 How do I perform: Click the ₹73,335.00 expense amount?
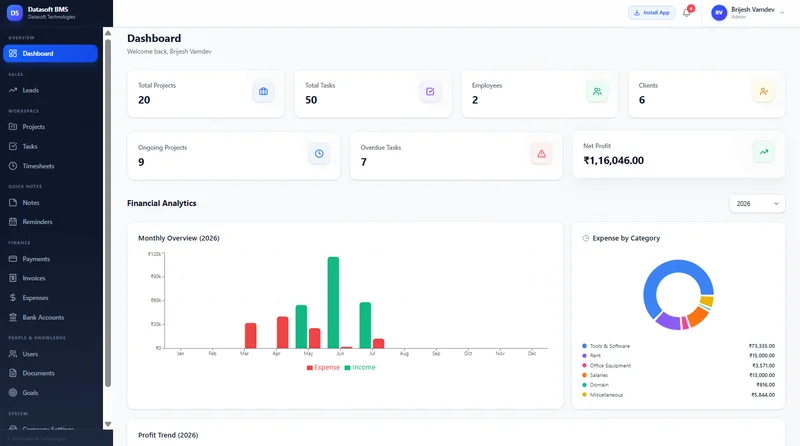[x=762, y=346]
